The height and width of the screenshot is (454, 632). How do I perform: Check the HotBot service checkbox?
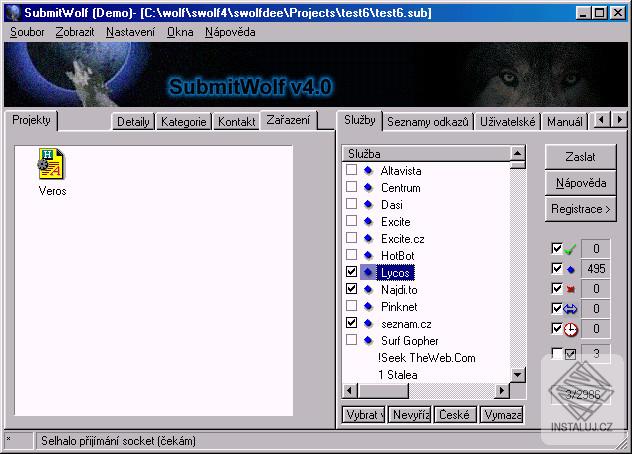351,254
